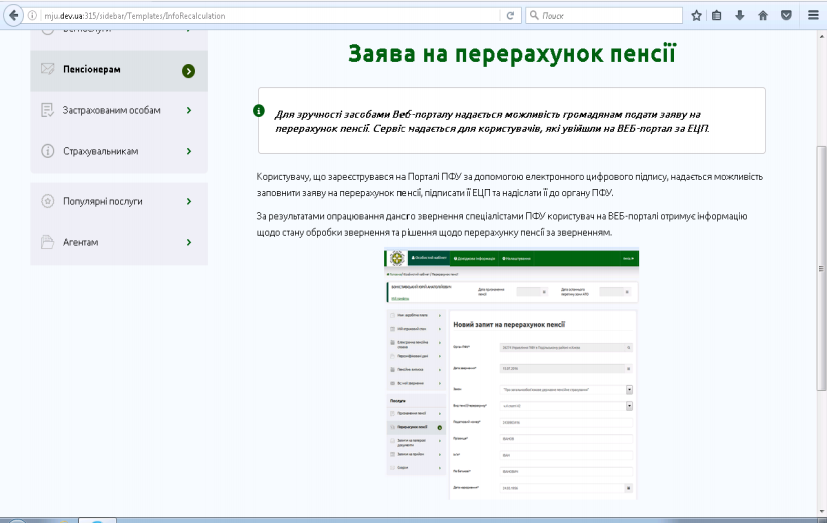Click the magnifier icon in the search box
827x523 pixels.
click(x=534, y=15)
